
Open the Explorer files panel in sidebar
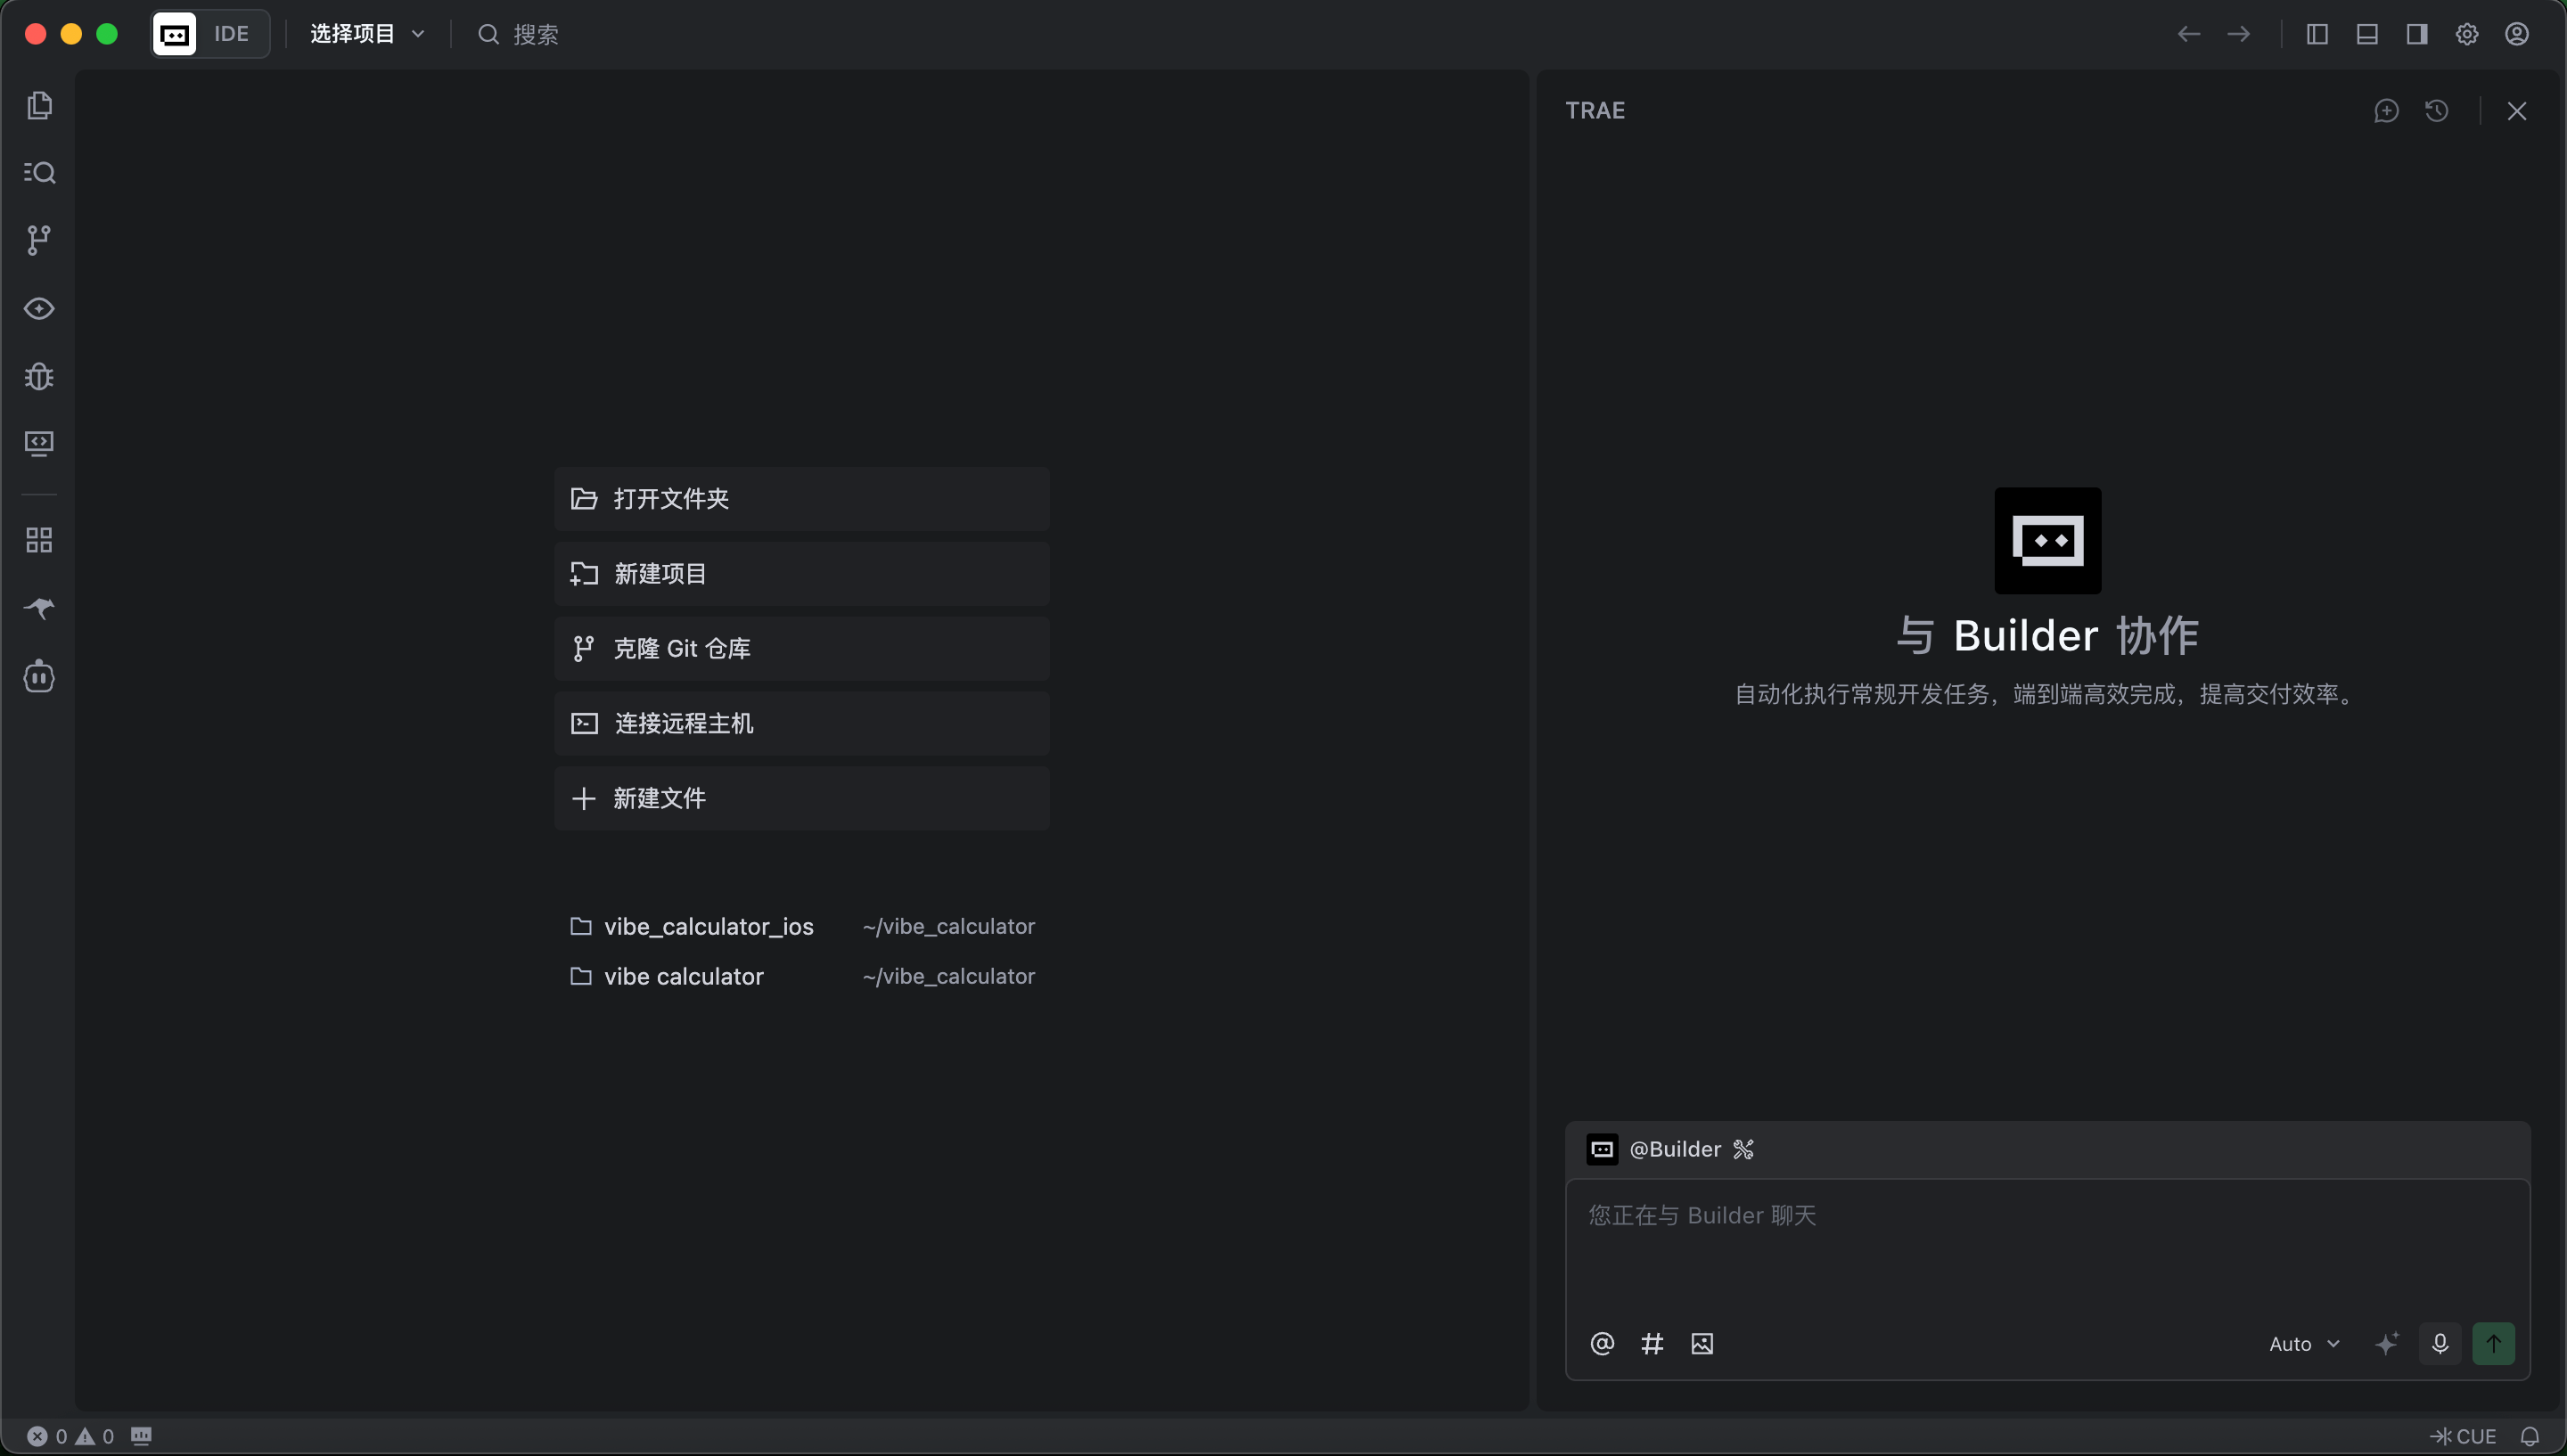coord(39,105)
